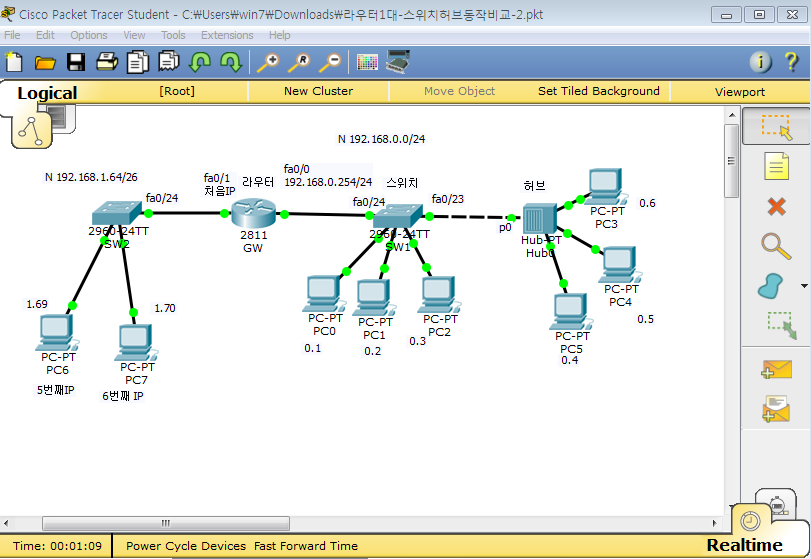811x559 pixels.
Task: Select the PC0 computer
Action: tap(323, 295)
